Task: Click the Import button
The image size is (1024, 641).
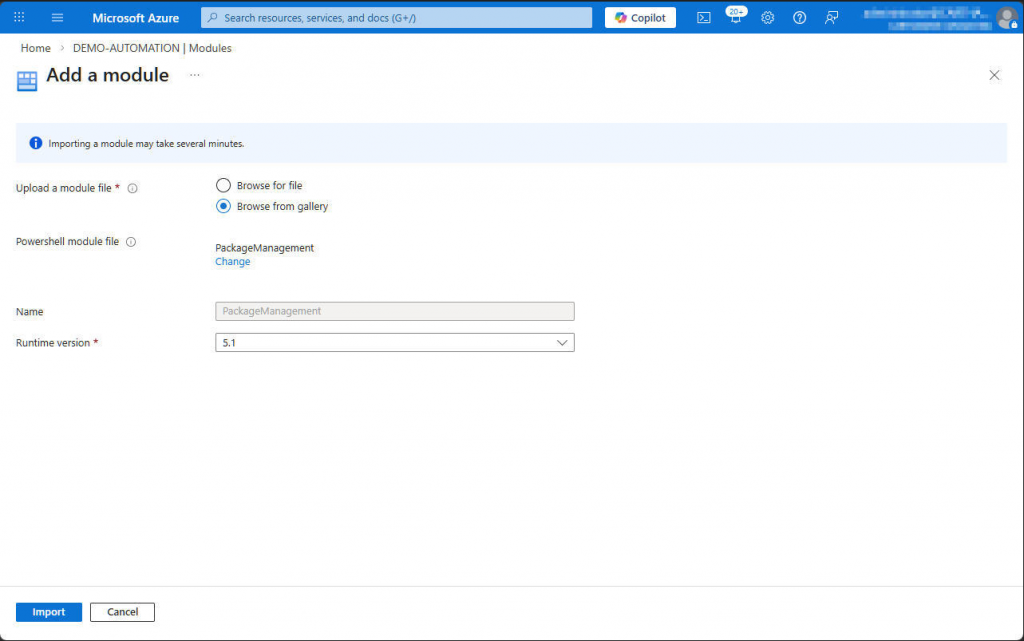Action: [48, 611]
